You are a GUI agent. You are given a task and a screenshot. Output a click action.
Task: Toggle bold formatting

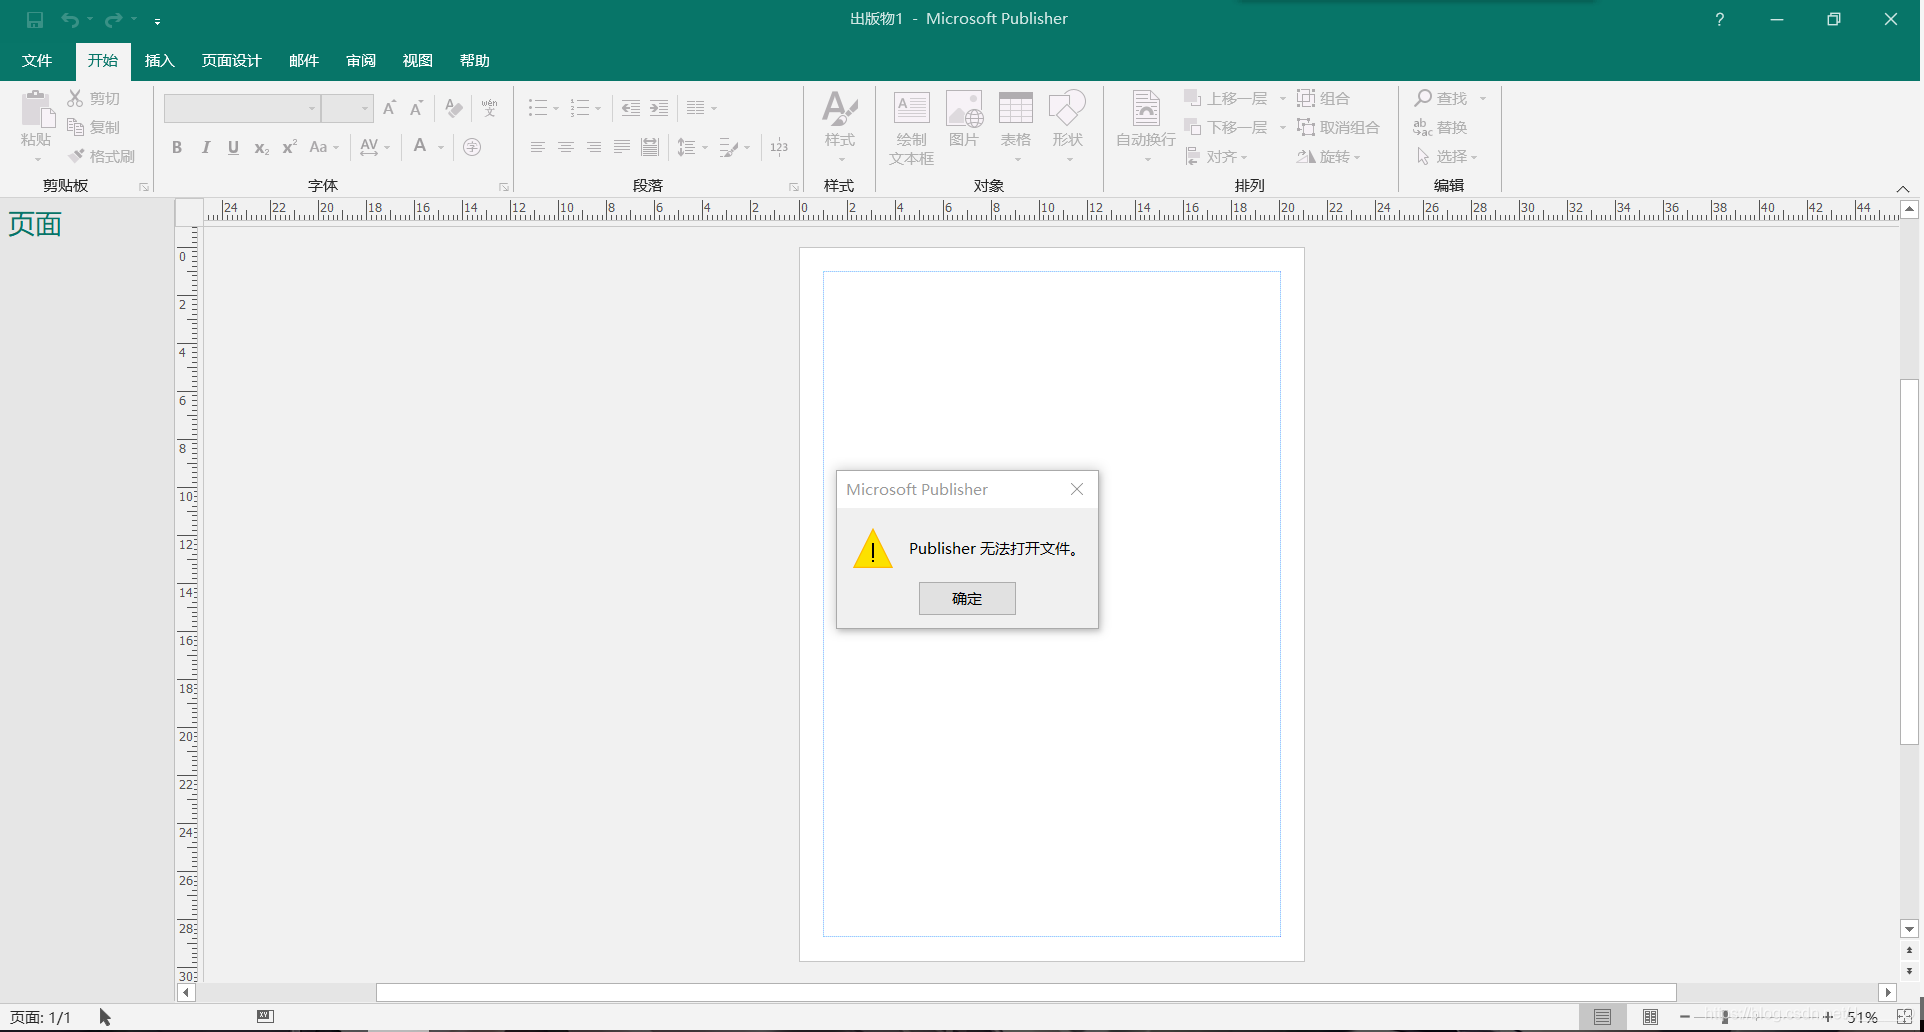177,147
